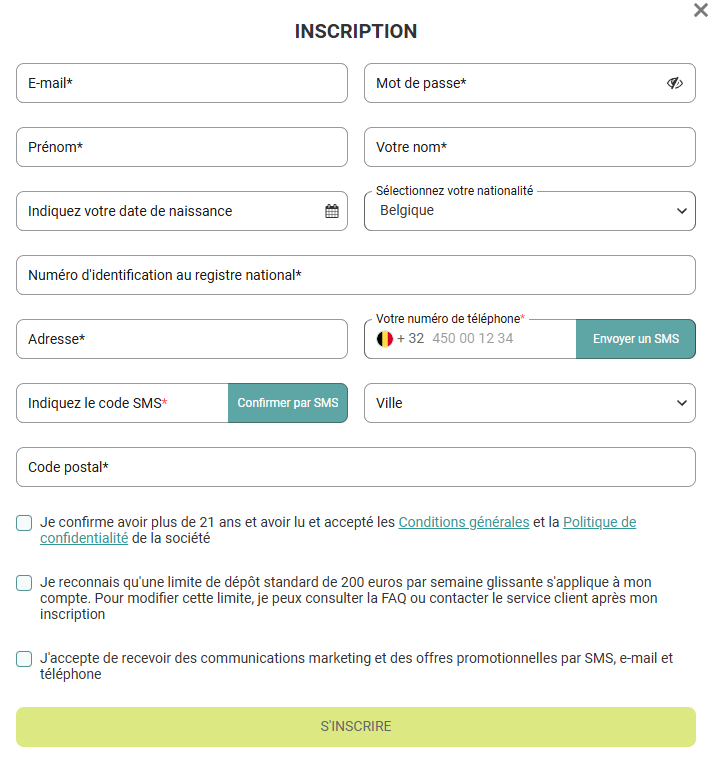Enable marketing communications checkbox
This screenshot has height=768, width=710.
pos(24,658)
